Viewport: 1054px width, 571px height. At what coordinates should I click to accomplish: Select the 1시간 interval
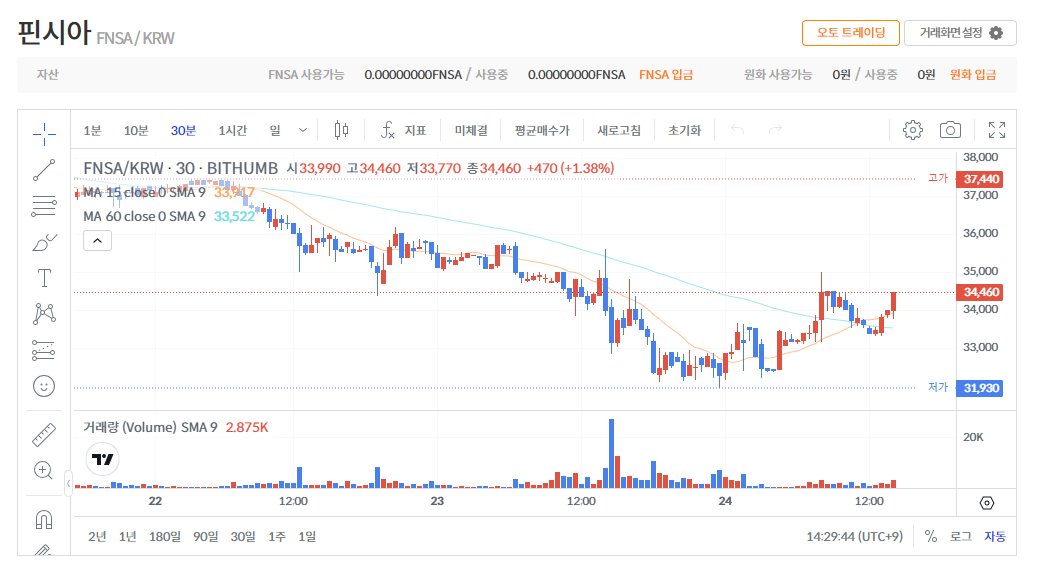click(233, 130)
